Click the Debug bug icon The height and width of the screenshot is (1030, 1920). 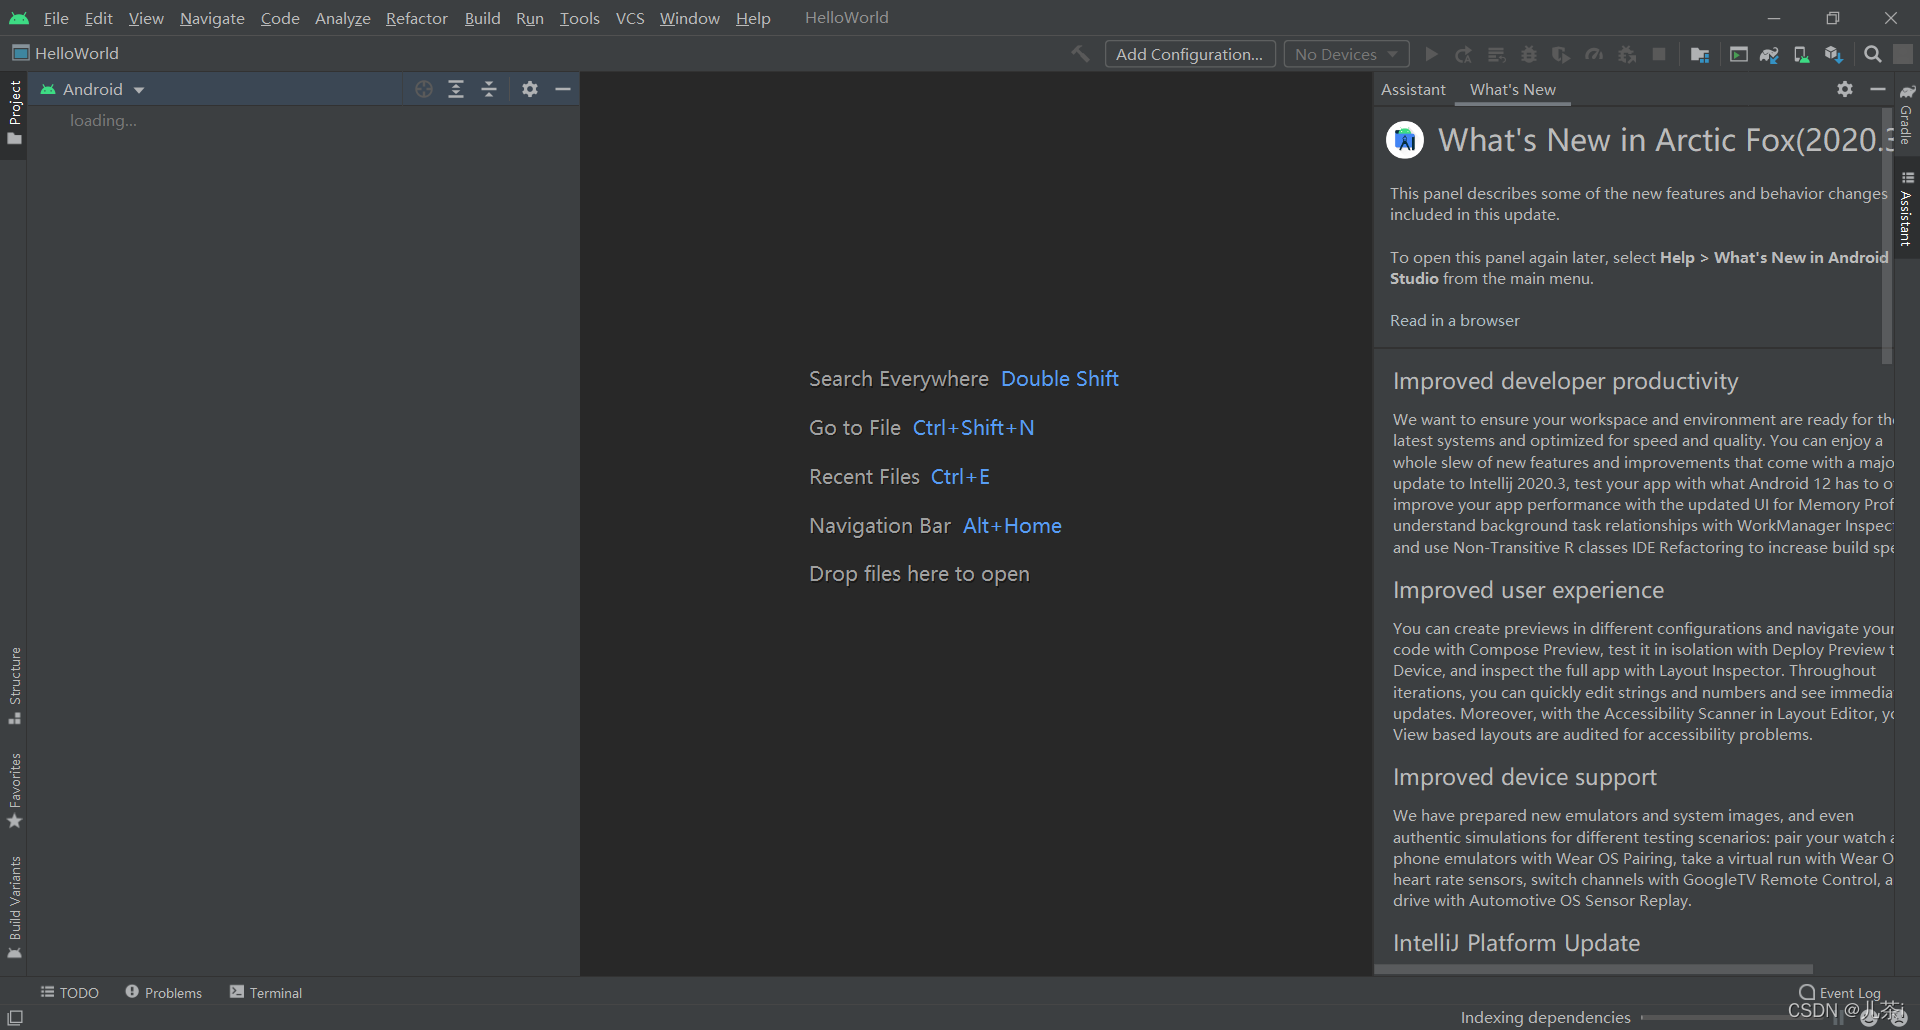pos(1529,54)
